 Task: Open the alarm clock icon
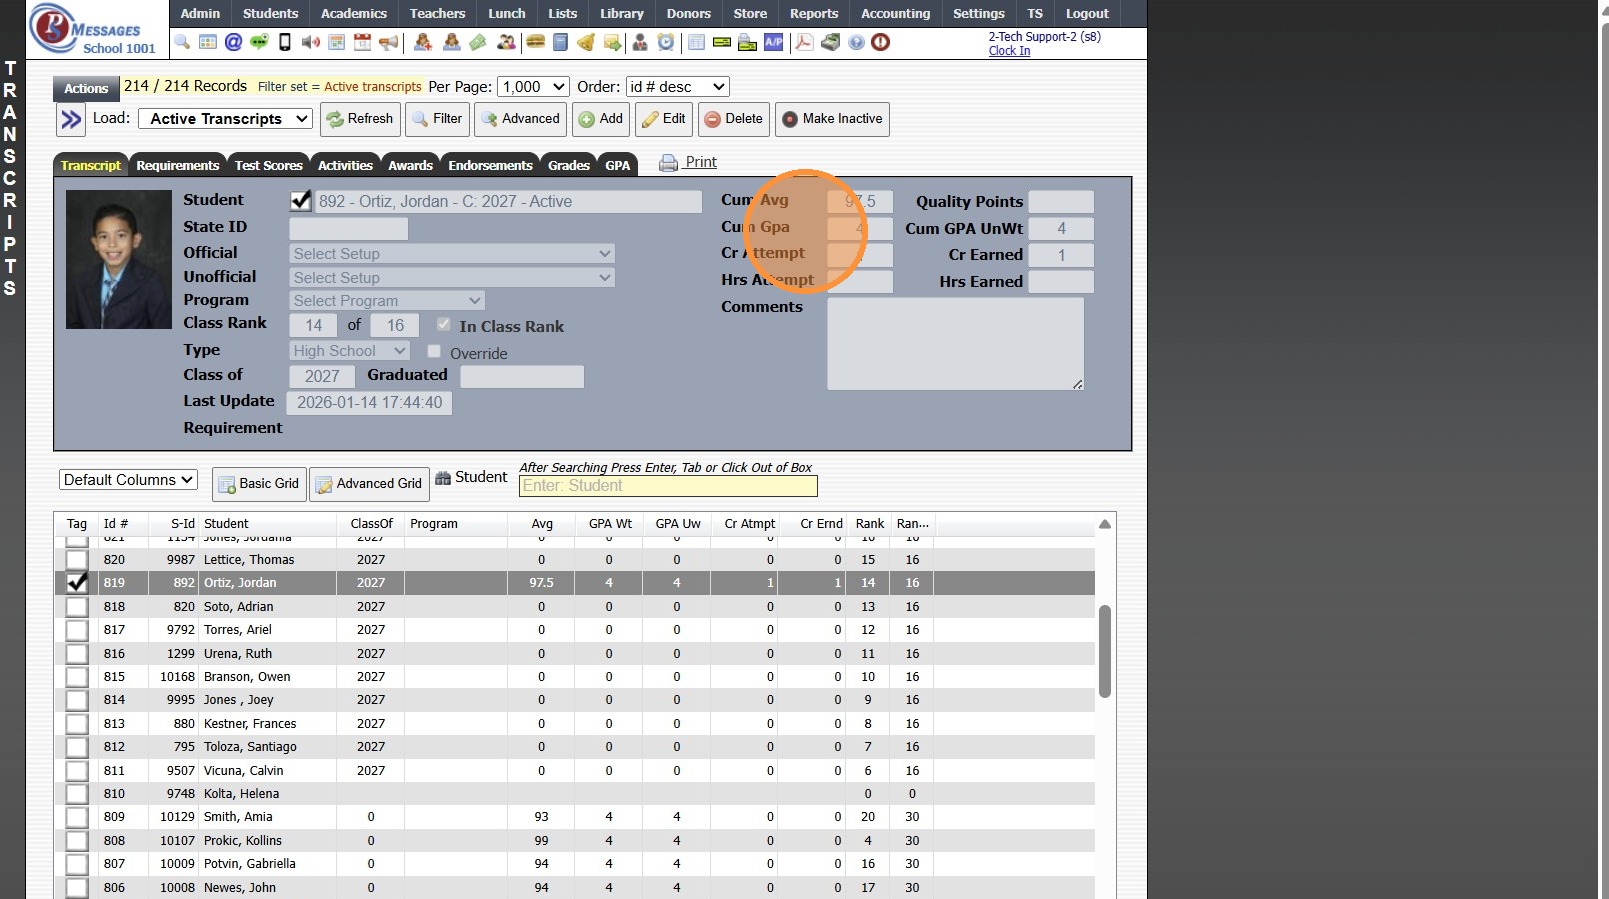click(666, 42)
